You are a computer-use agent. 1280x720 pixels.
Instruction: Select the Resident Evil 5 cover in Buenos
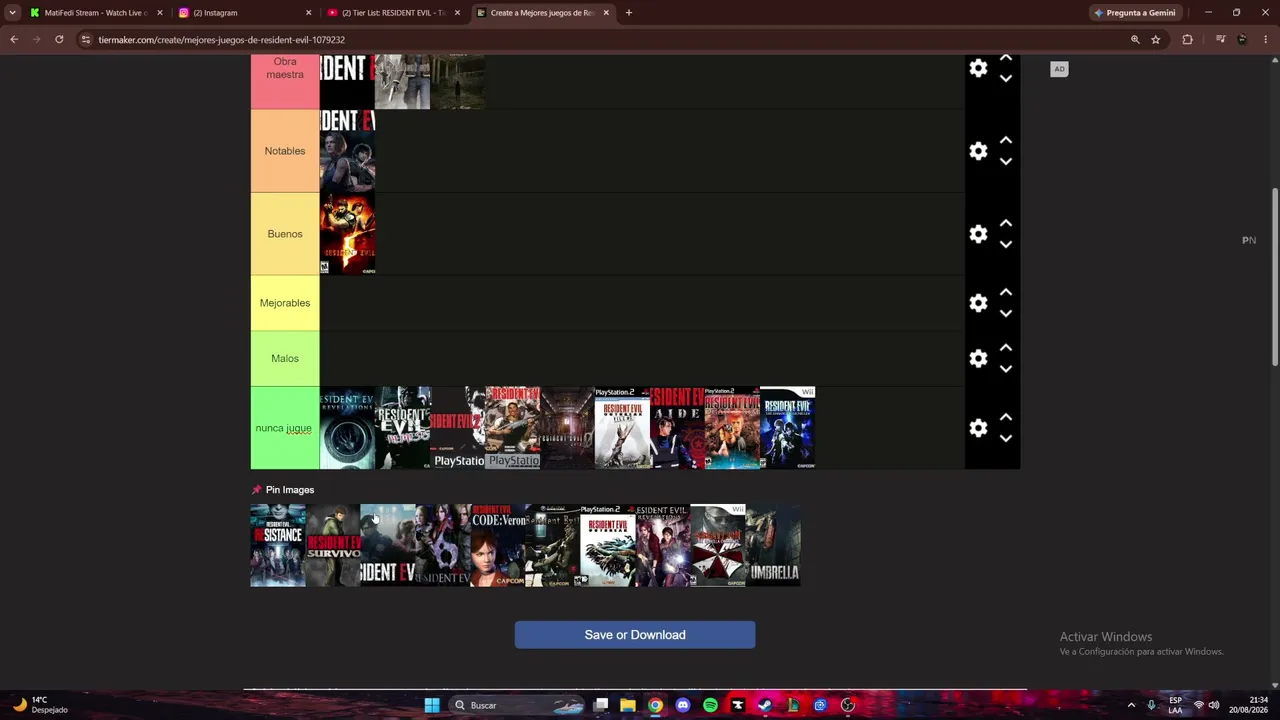(347, 234)
